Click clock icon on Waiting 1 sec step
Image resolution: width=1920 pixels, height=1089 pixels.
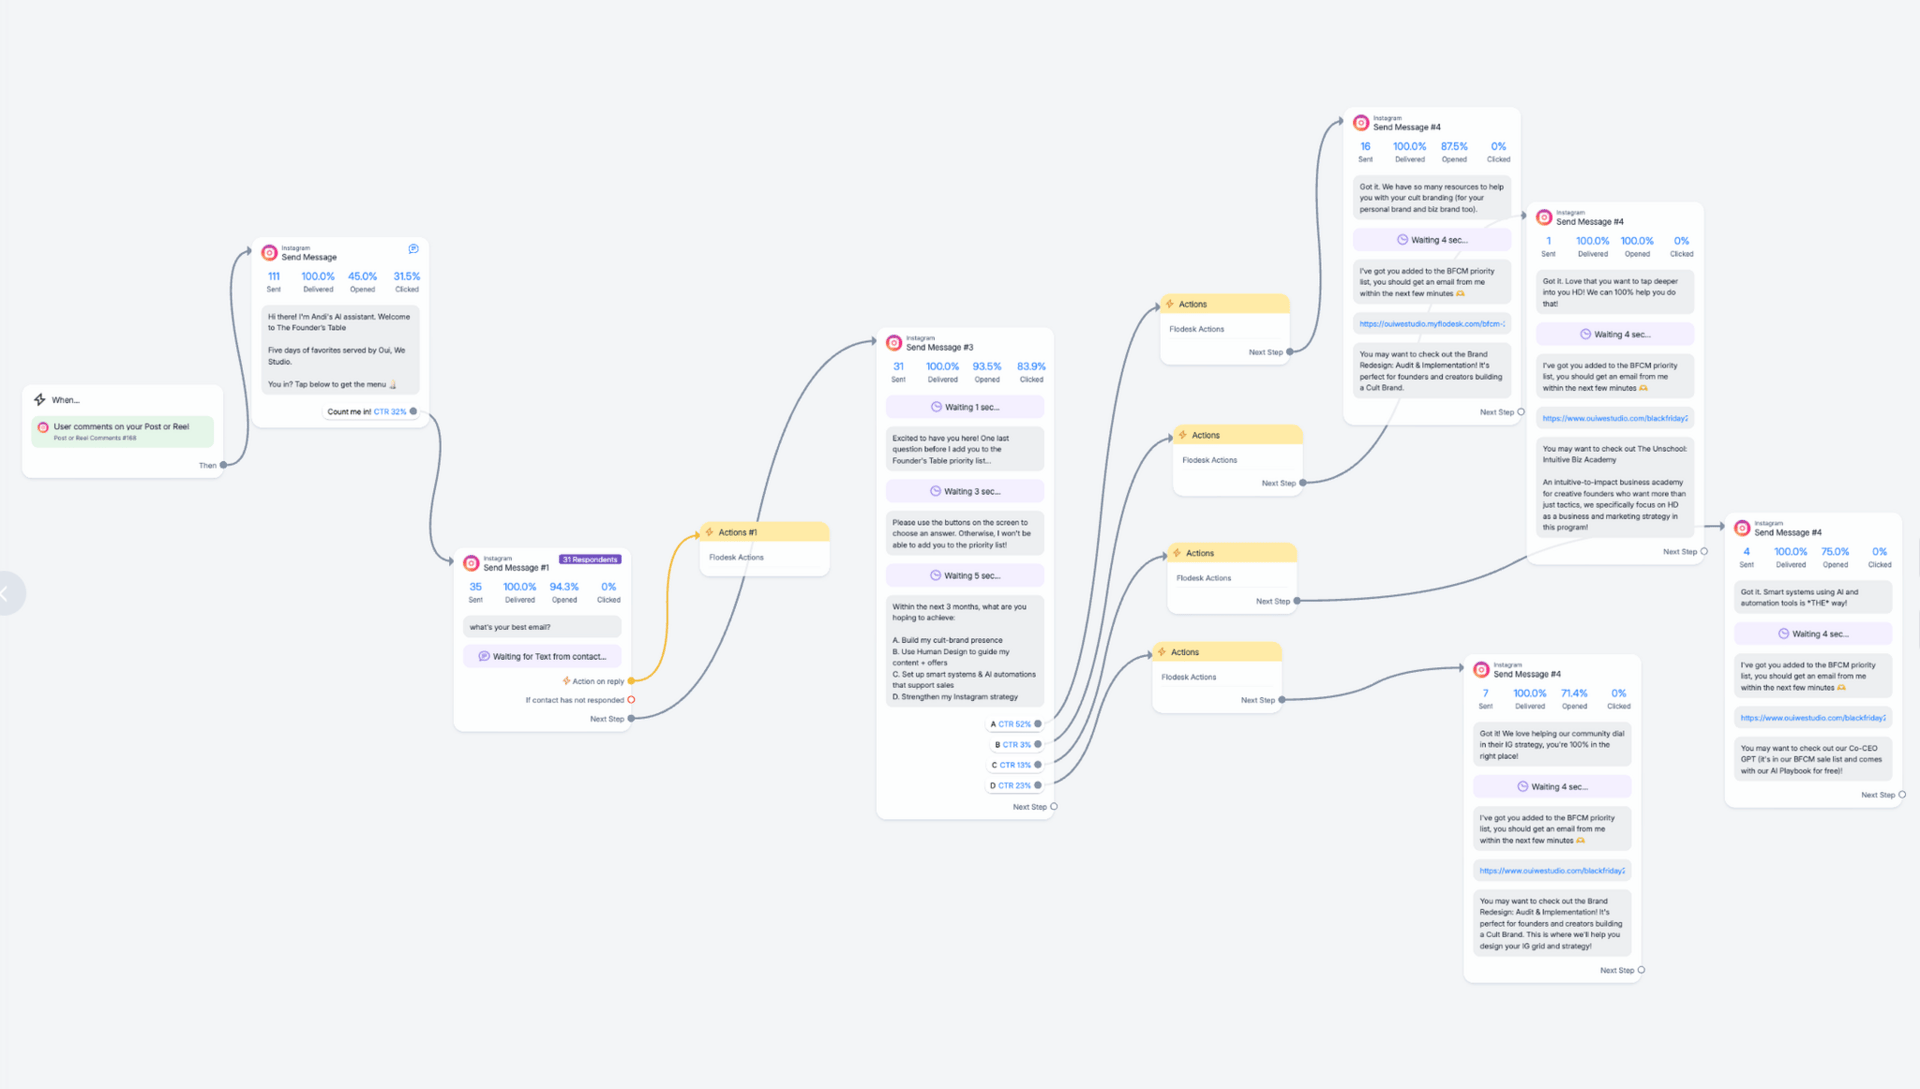pos(936,407)
